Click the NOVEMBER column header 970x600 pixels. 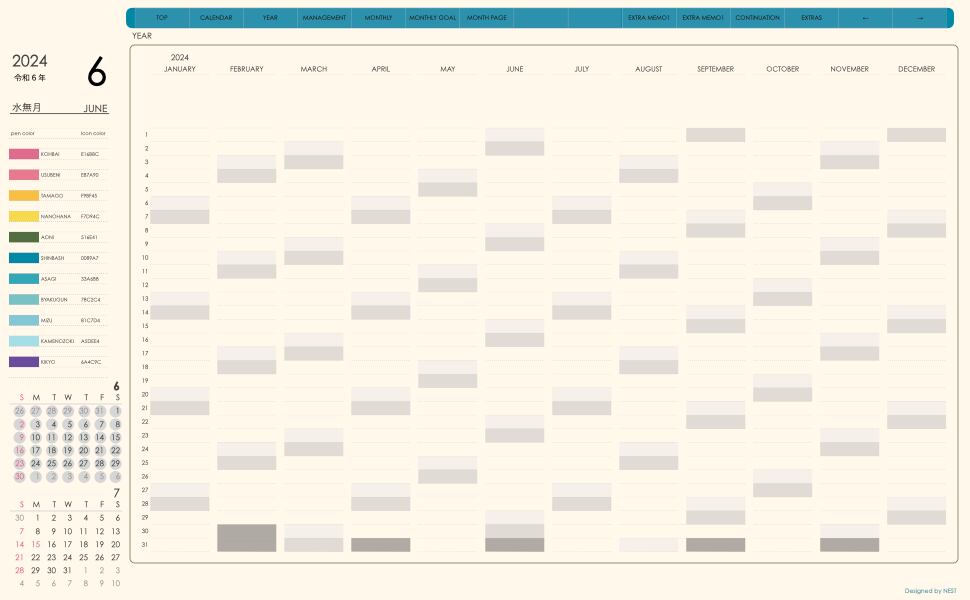point(849,69)
